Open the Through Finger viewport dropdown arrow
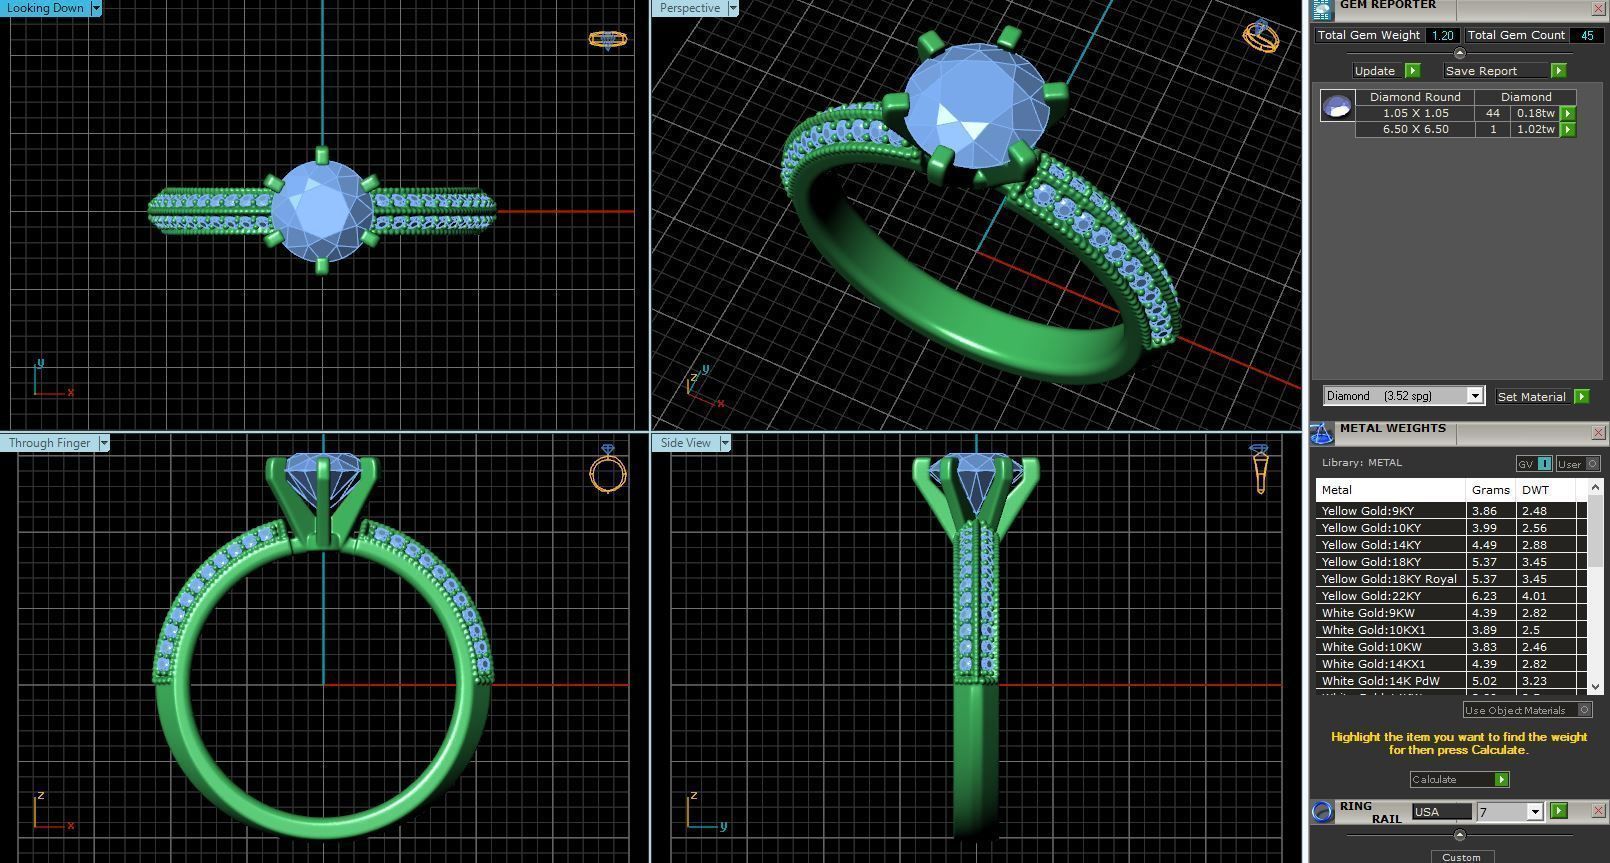Image resolution: width=1610 pixels, height=863 pixels. [103, 443]
